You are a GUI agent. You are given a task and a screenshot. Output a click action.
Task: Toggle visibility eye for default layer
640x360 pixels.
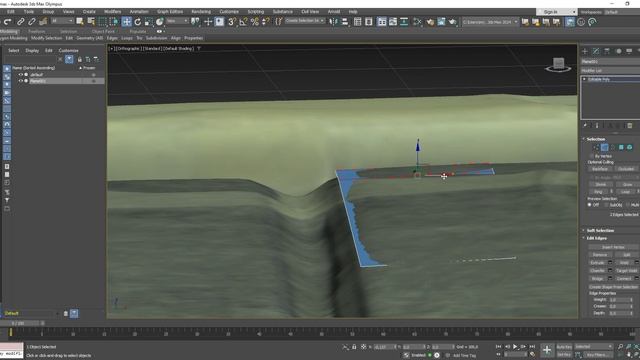click(x=20, y=75)
